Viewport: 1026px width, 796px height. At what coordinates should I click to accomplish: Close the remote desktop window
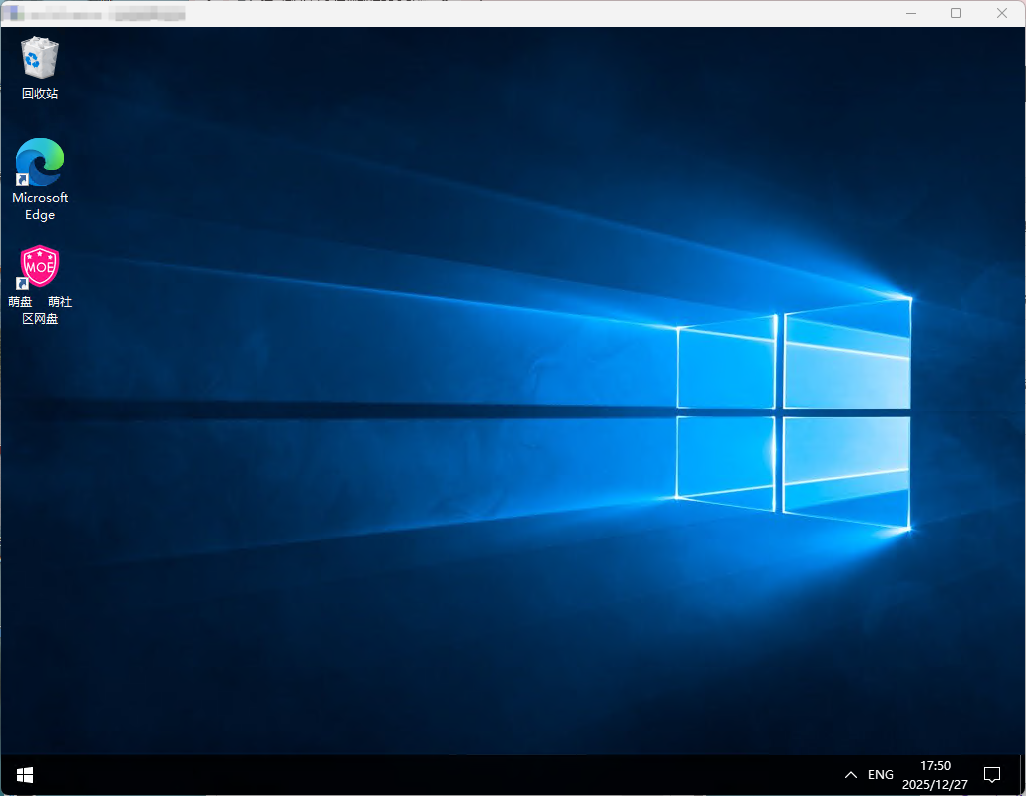pos(1002,13)
